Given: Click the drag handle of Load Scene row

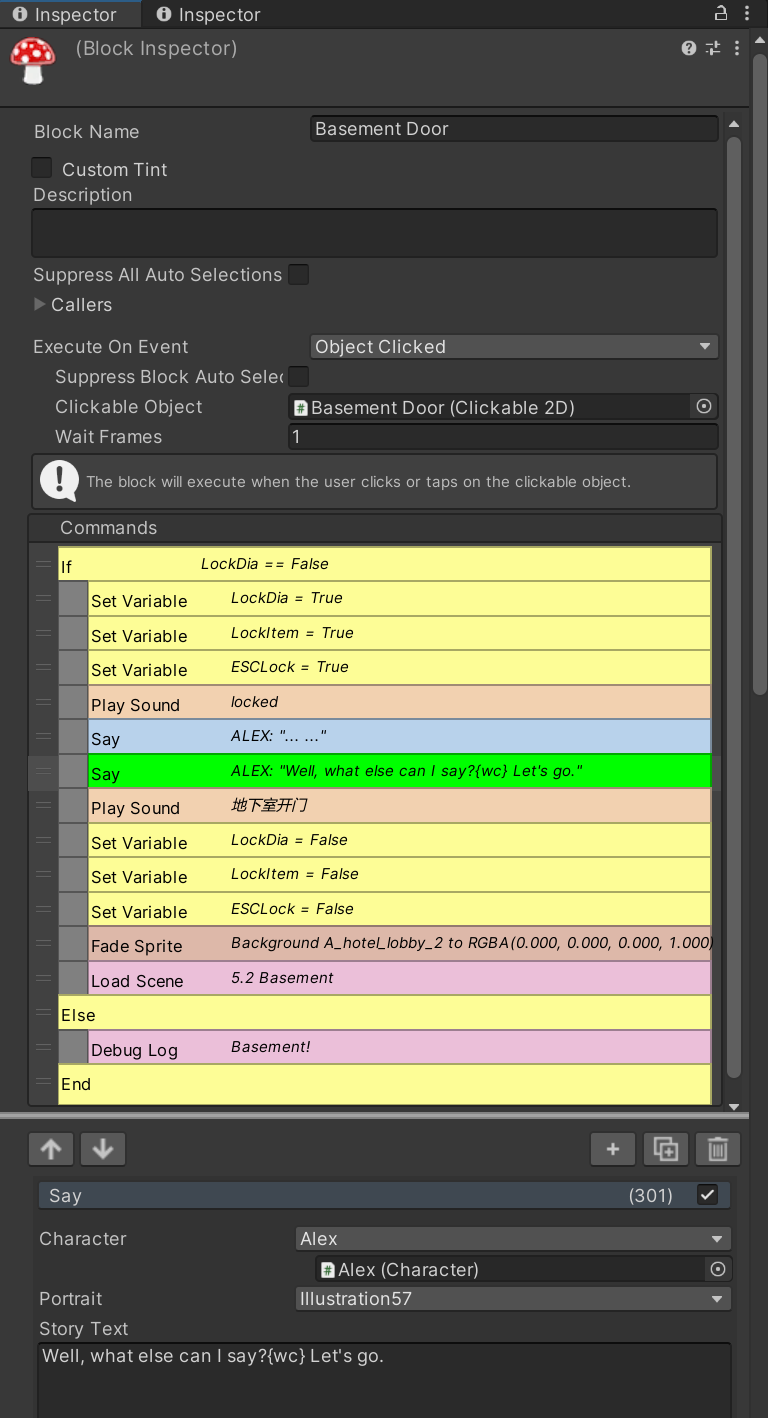Looking at the screenshot, I should point(43,978).
